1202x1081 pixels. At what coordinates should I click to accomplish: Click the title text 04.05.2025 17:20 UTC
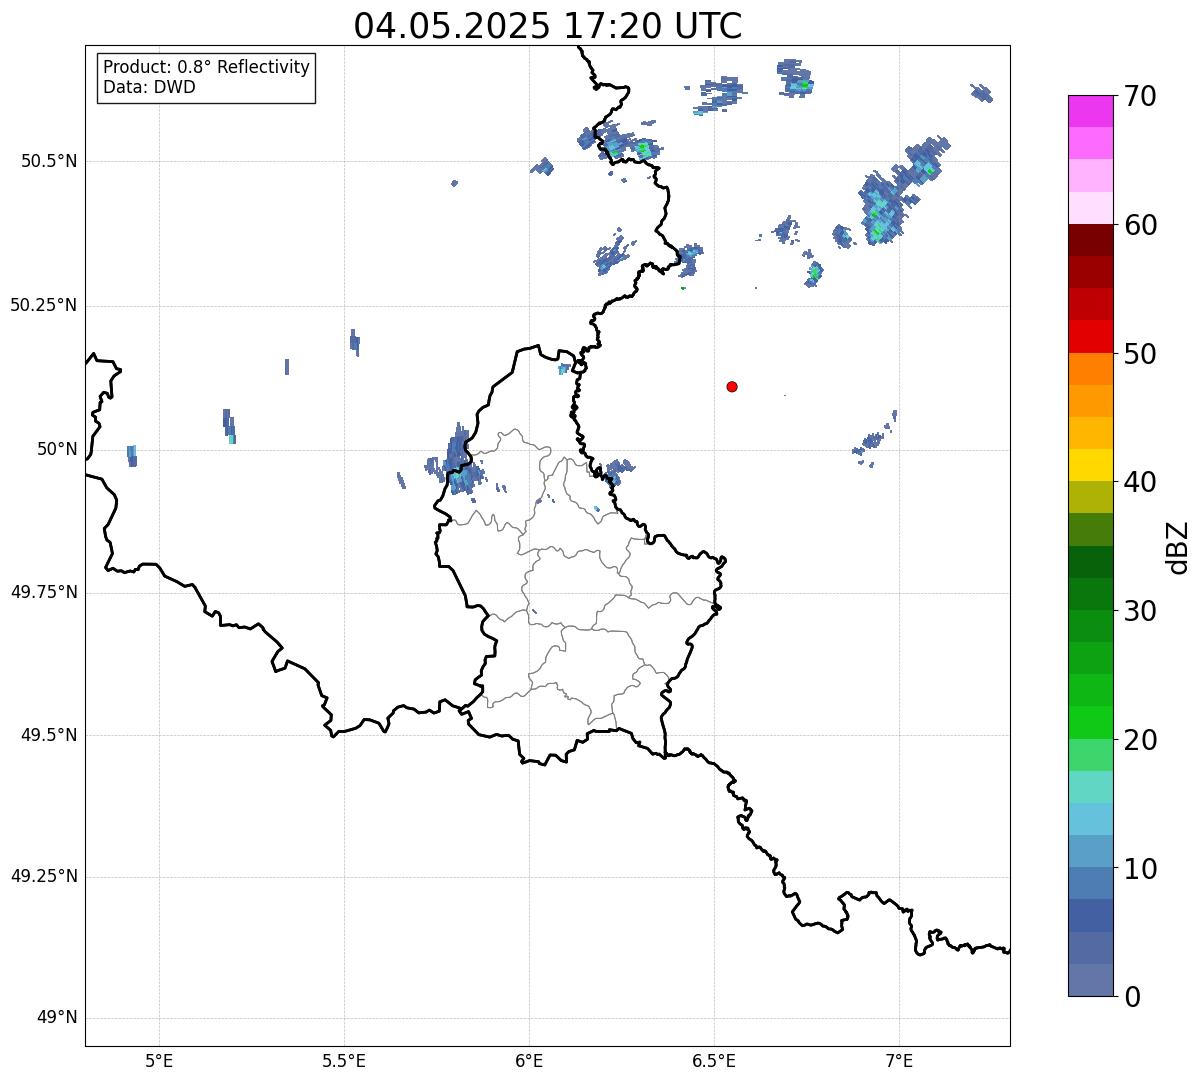pyautogui.click(x=548, y=25)
